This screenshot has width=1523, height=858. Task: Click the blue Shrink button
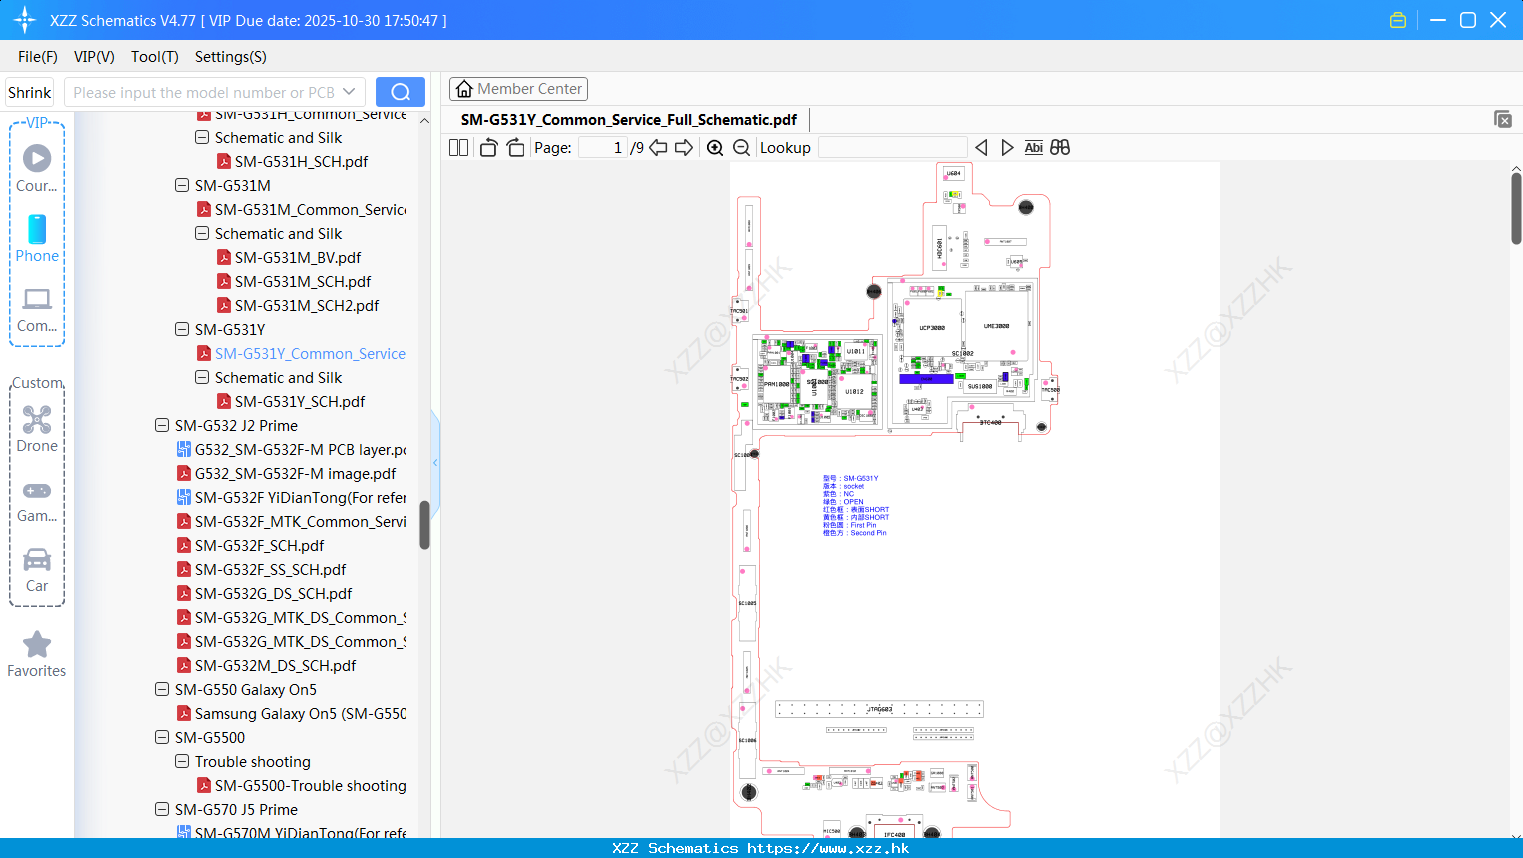[x=29, y=91]
